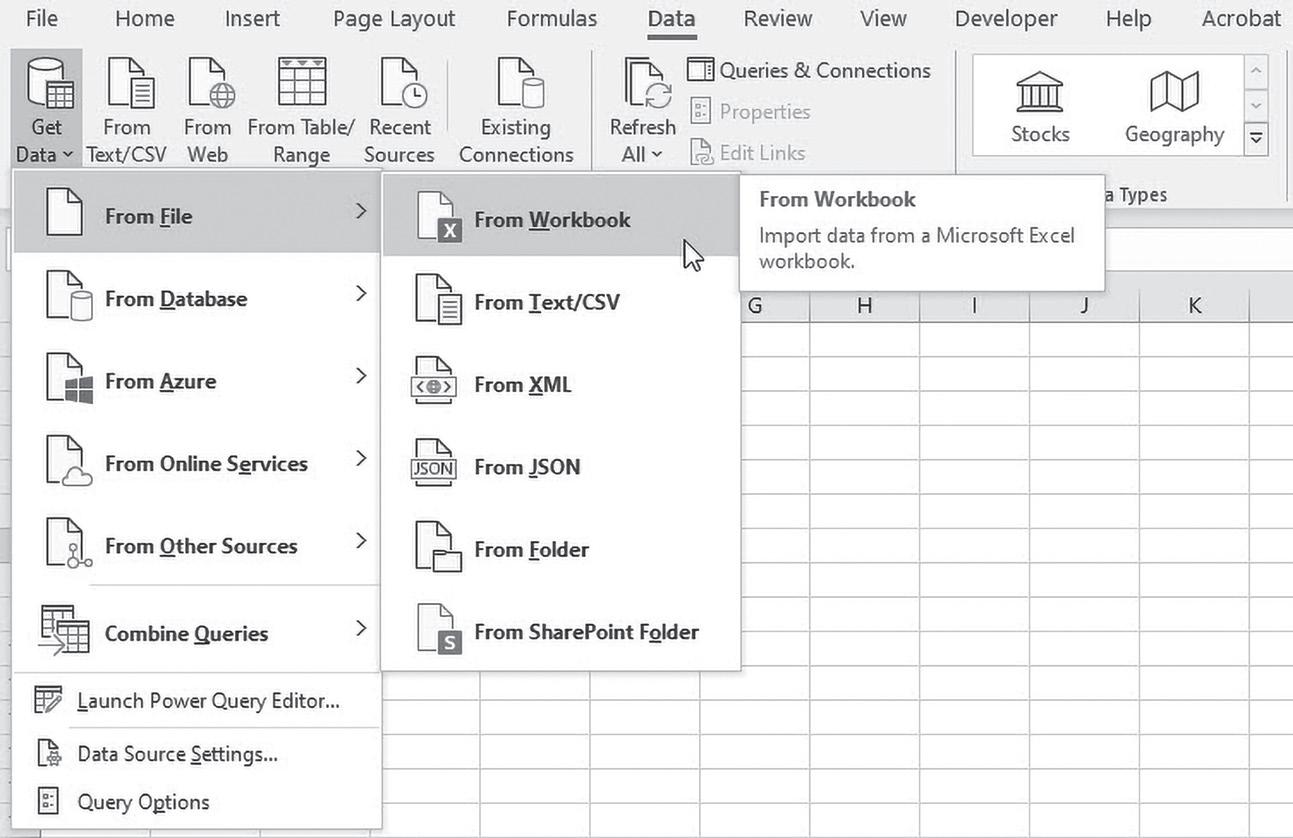Select the Stocks data type
The image size is (1293, 838).
tap(1040, 107)
